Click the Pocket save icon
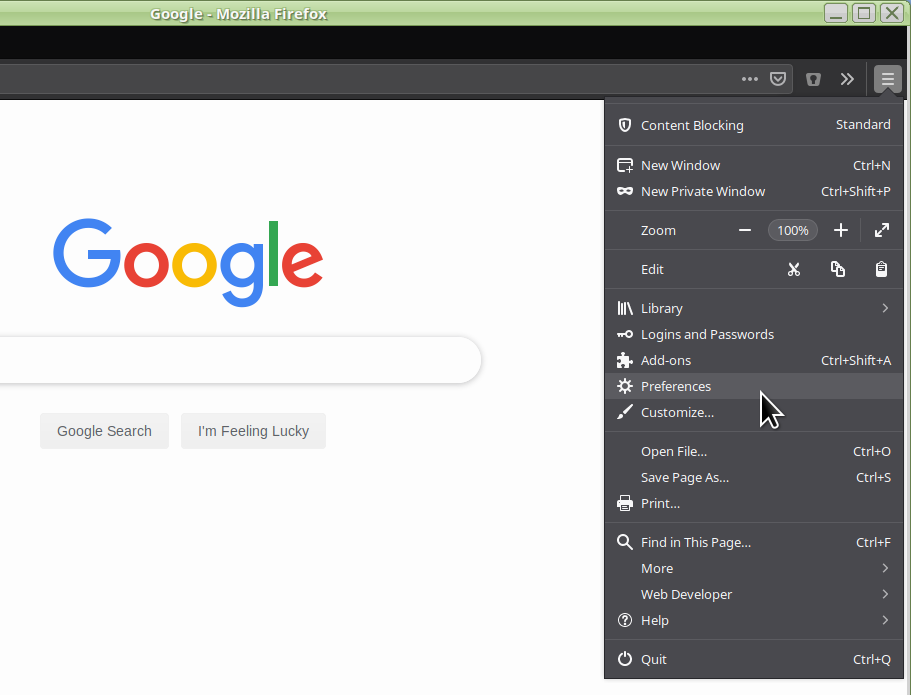 pyautogui.click(x=778, y=79)
